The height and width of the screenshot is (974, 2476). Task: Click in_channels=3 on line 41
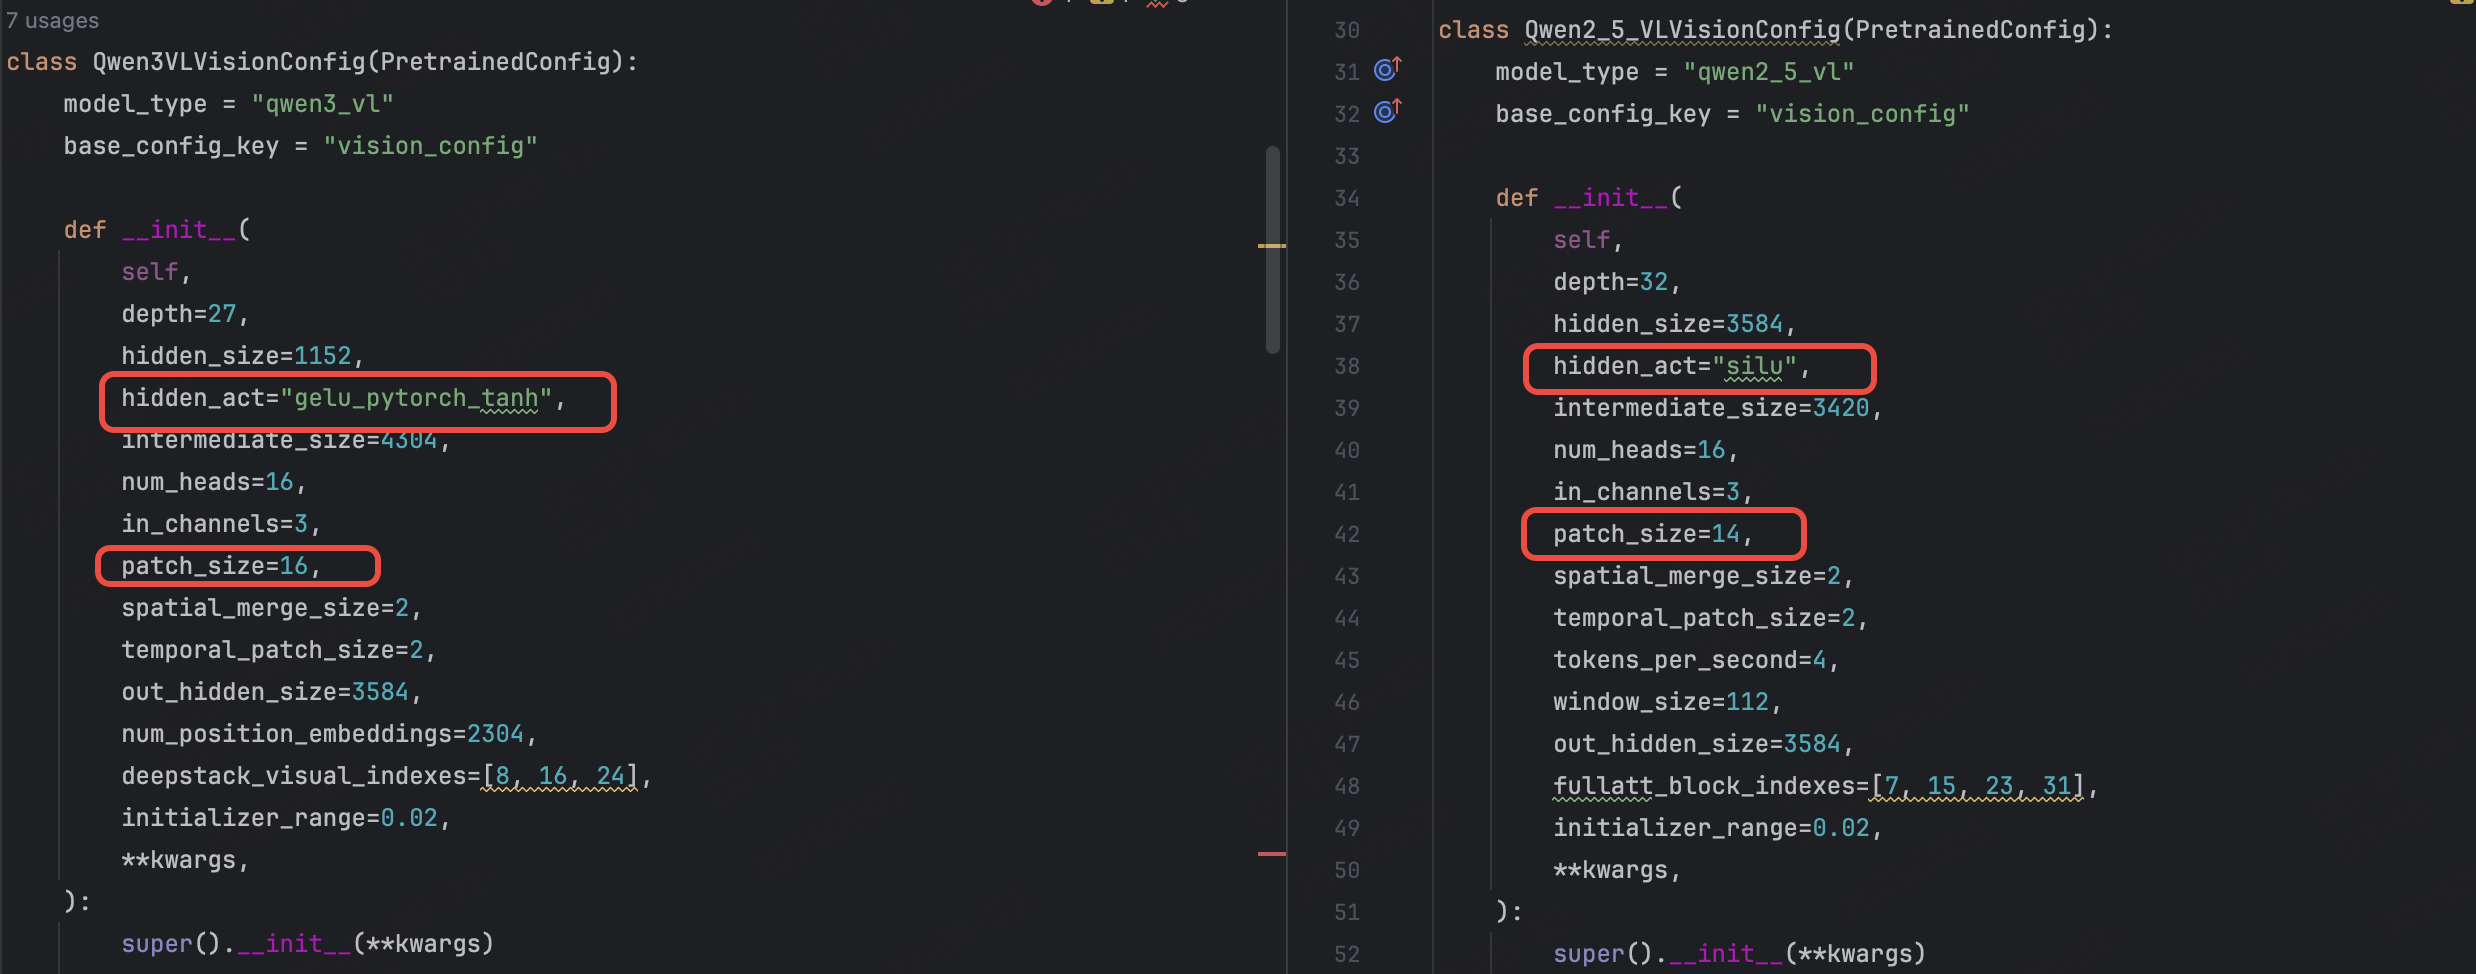click(x=1647, y=492)
